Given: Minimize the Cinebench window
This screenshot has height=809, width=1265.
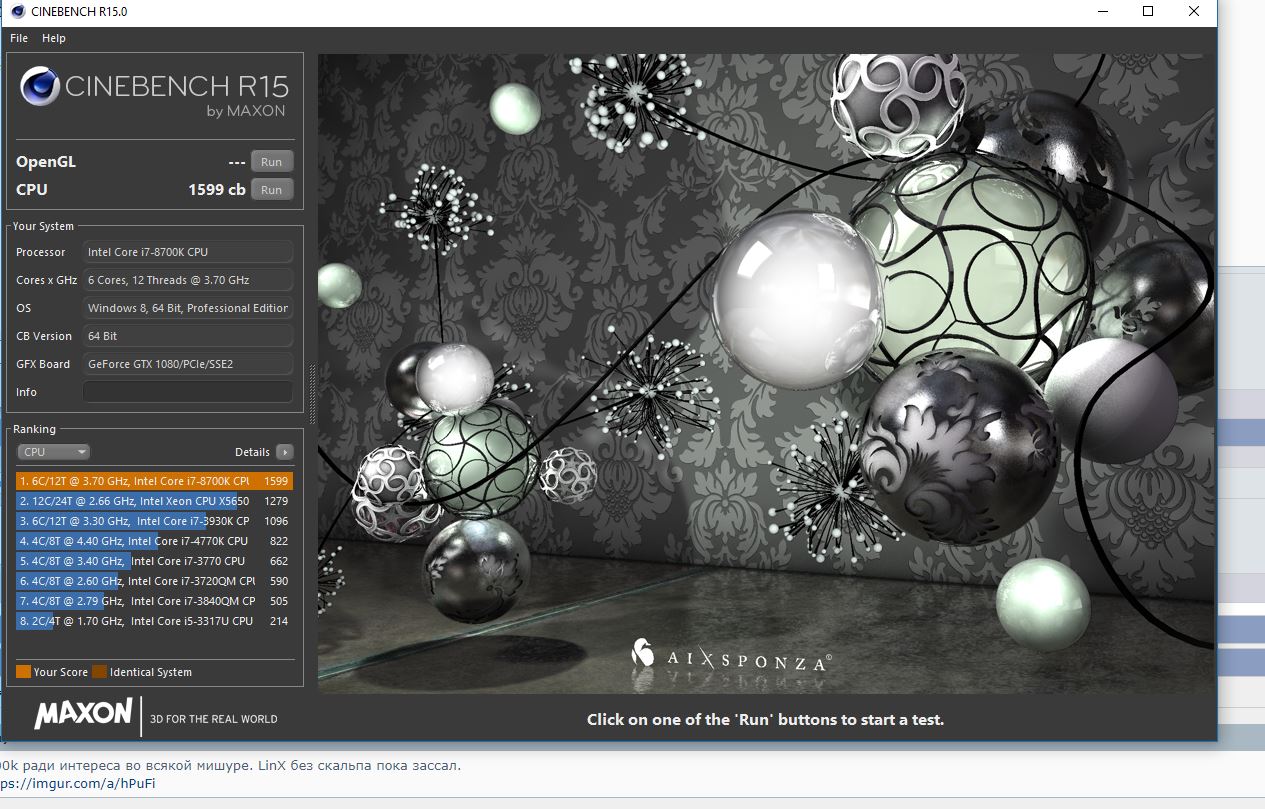Looking at the screenshot, I should 1102,12.
